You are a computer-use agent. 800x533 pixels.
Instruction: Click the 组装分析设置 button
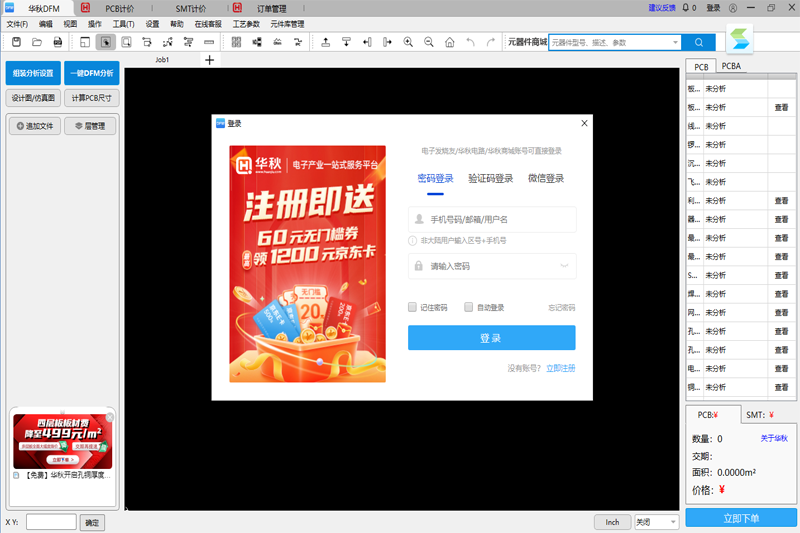click(33, 73)
